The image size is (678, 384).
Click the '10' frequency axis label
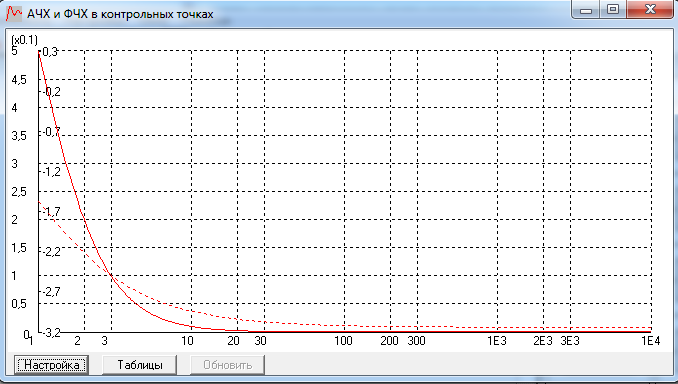(x=187, y=341)
